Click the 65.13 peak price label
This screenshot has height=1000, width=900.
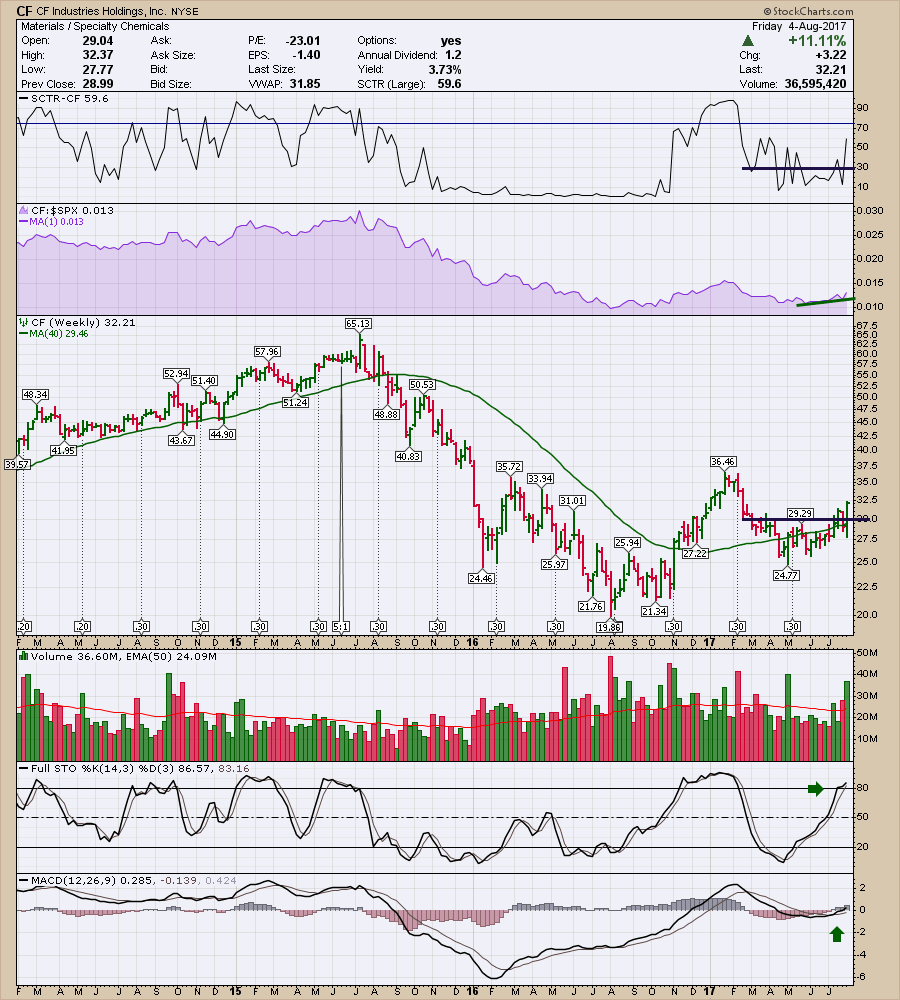coord(358,324)
